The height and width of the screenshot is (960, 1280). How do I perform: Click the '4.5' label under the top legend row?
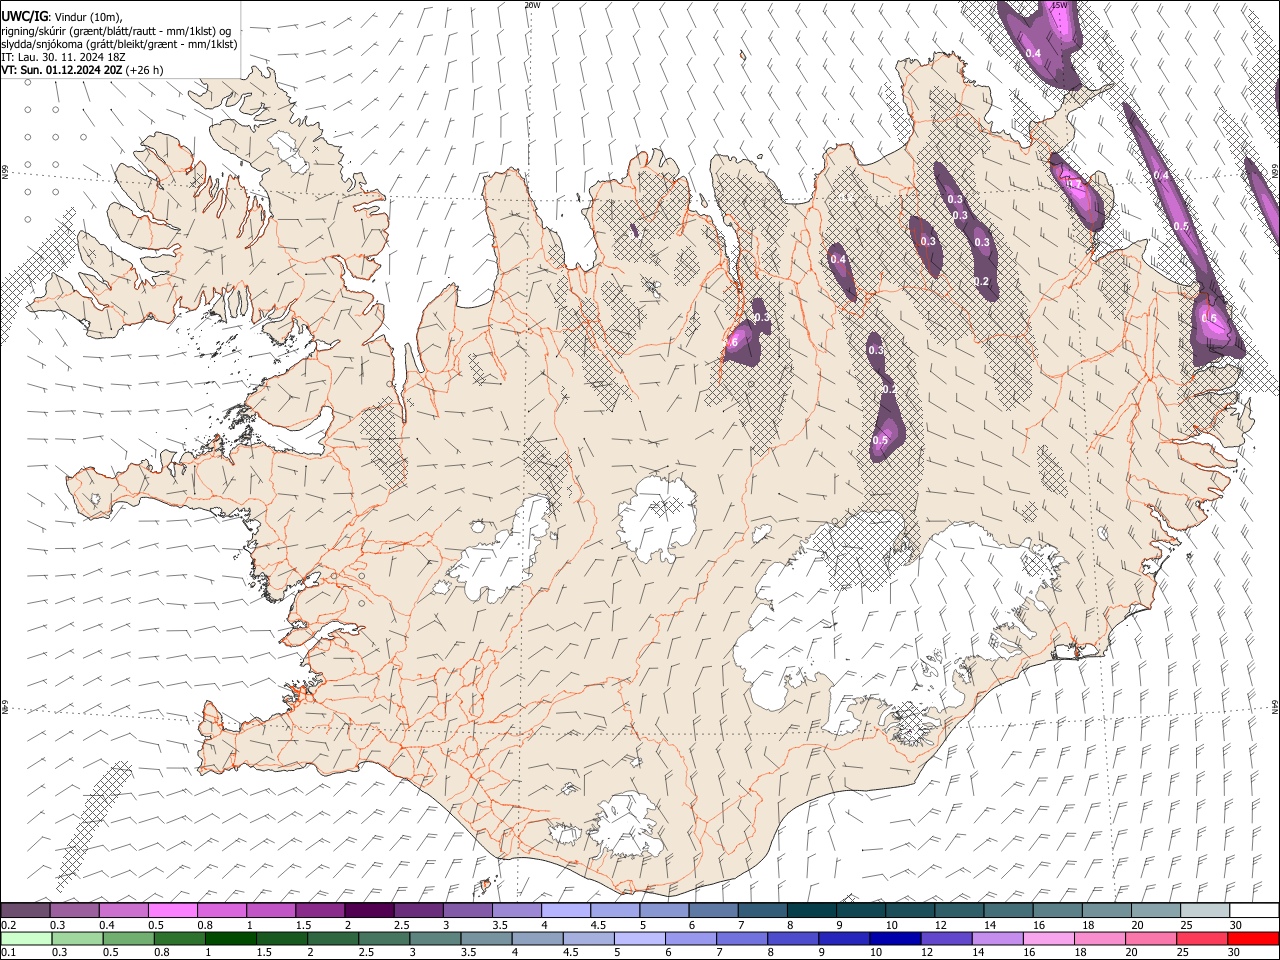(x=598, y=925)
